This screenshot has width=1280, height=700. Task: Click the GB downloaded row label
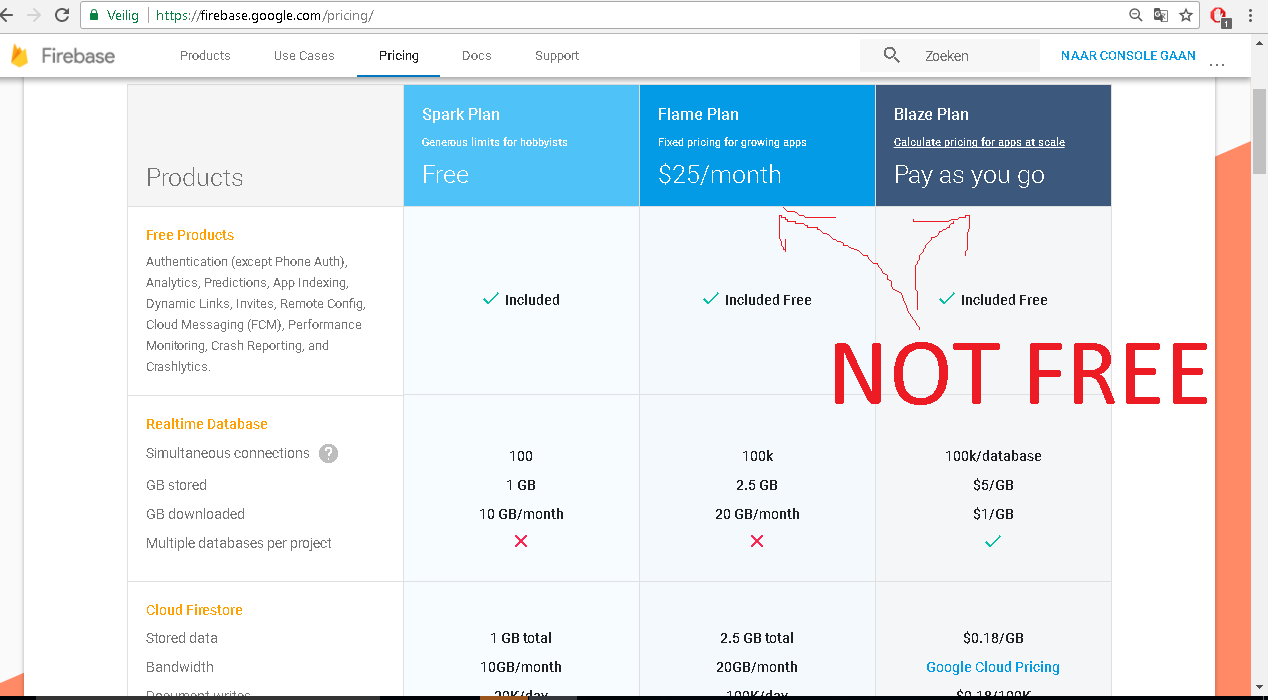tap(195, 514)
